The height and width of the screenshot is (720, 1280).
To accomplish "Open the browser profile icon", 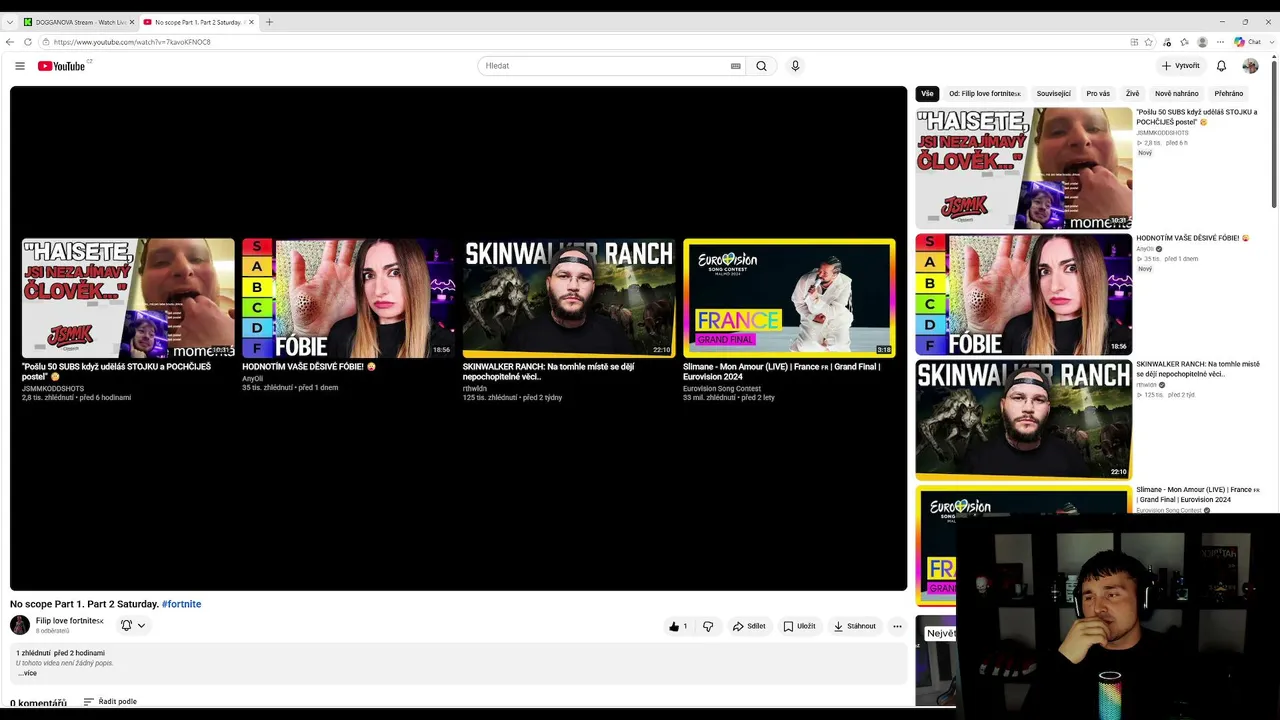I will tap(1202, 42).
